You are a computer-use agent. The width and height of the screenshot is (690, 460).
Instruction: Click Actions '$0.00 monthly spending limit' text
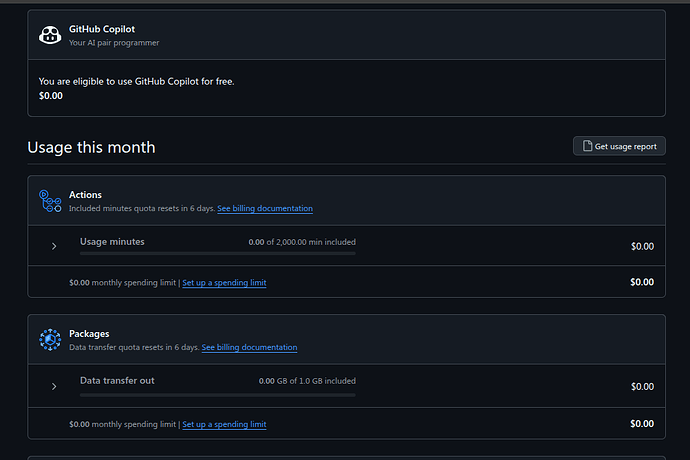click(x=122, y=283)
